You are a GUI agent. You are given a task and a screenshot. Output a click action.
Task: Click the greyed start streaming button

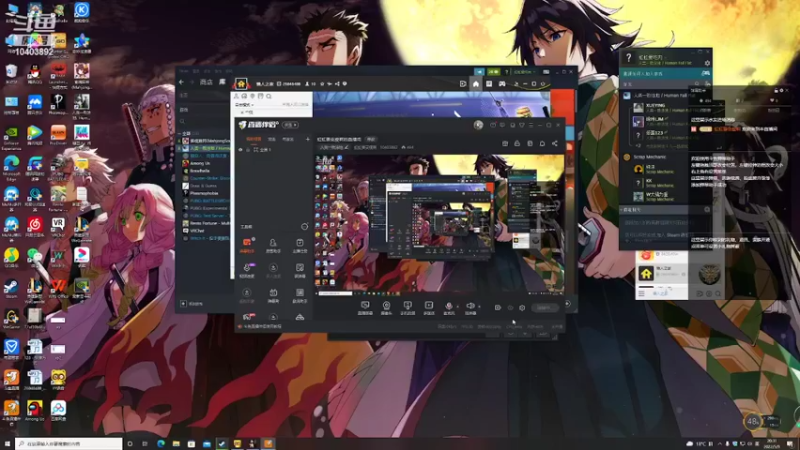(x=544, y=308)
